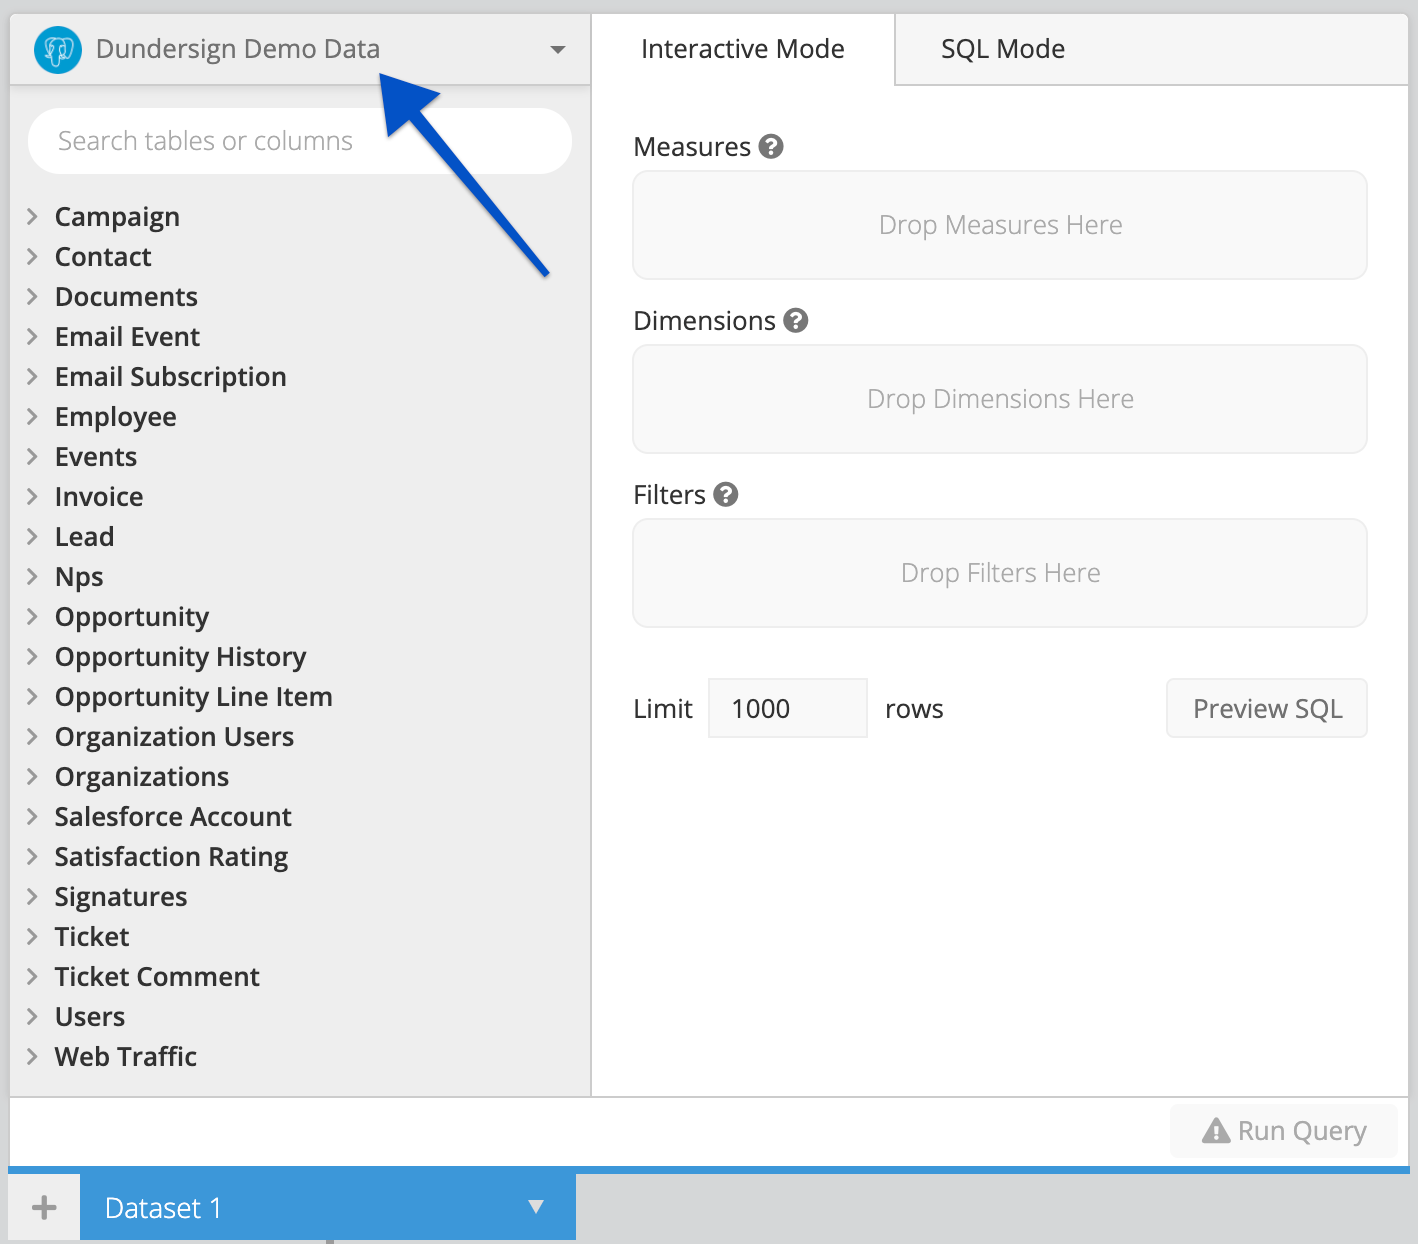Click the Limit rows input field
The image size is (1418, 1244).
[x=788, y=708]
